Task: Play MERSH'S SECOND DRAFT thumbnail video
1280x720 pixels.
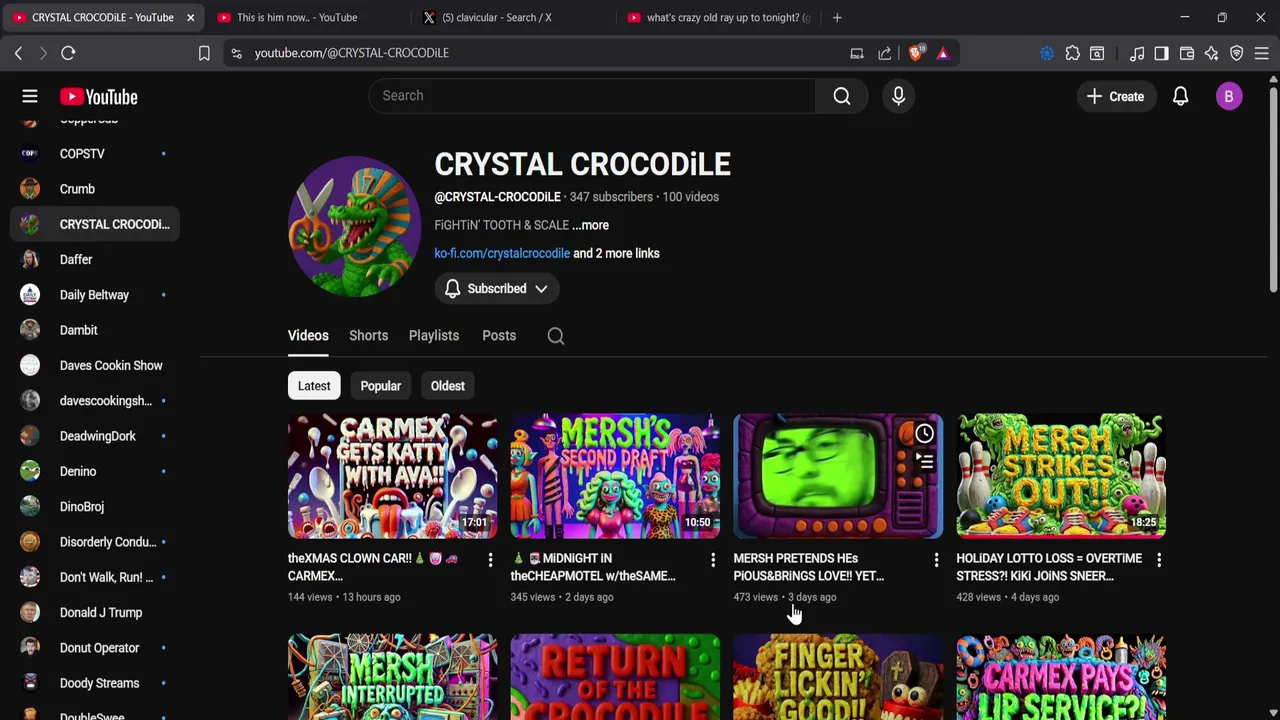Action: click(x=615, y=476)
